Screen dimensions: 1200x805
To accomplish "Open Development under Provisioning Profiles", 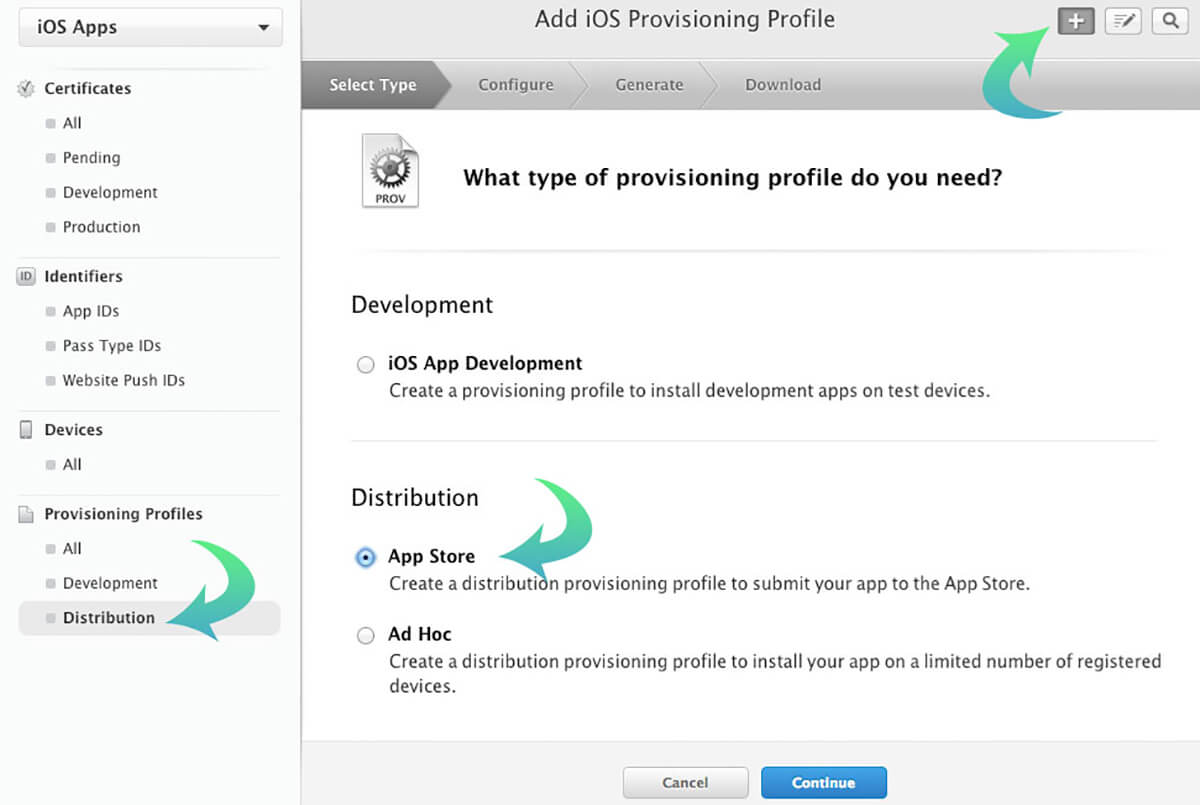I will [x=110, y=583].
